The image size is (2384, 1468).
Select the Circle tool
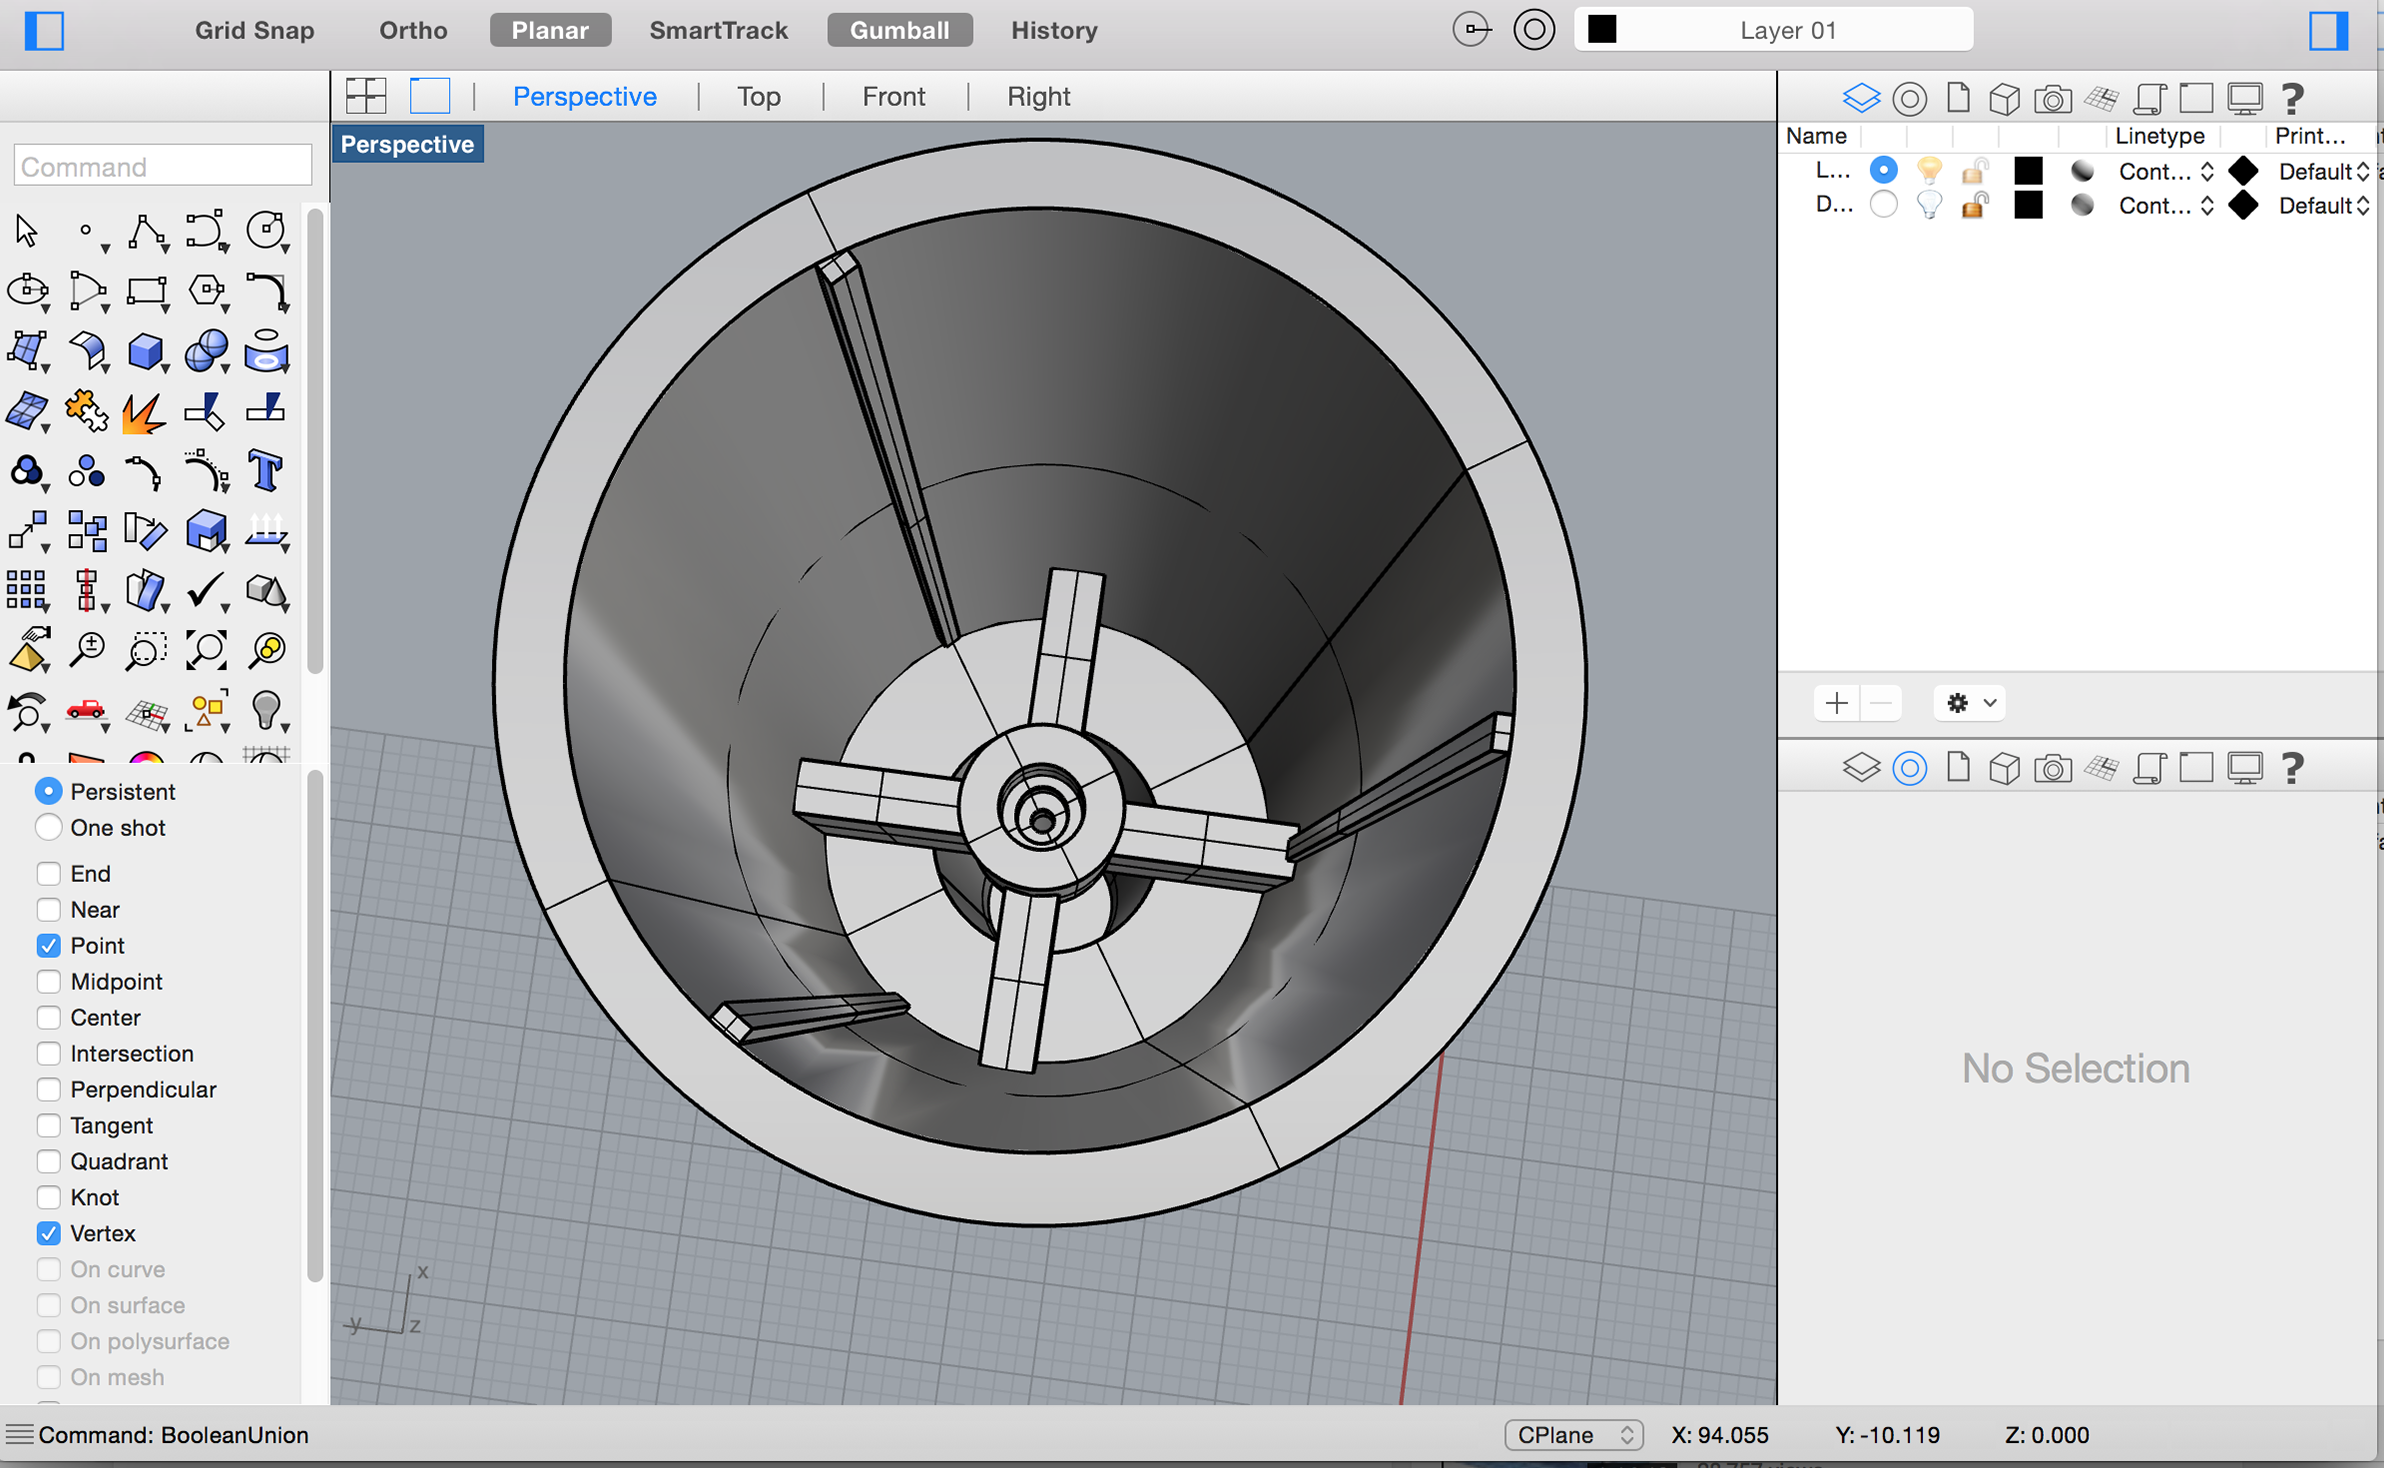(267, 231)
